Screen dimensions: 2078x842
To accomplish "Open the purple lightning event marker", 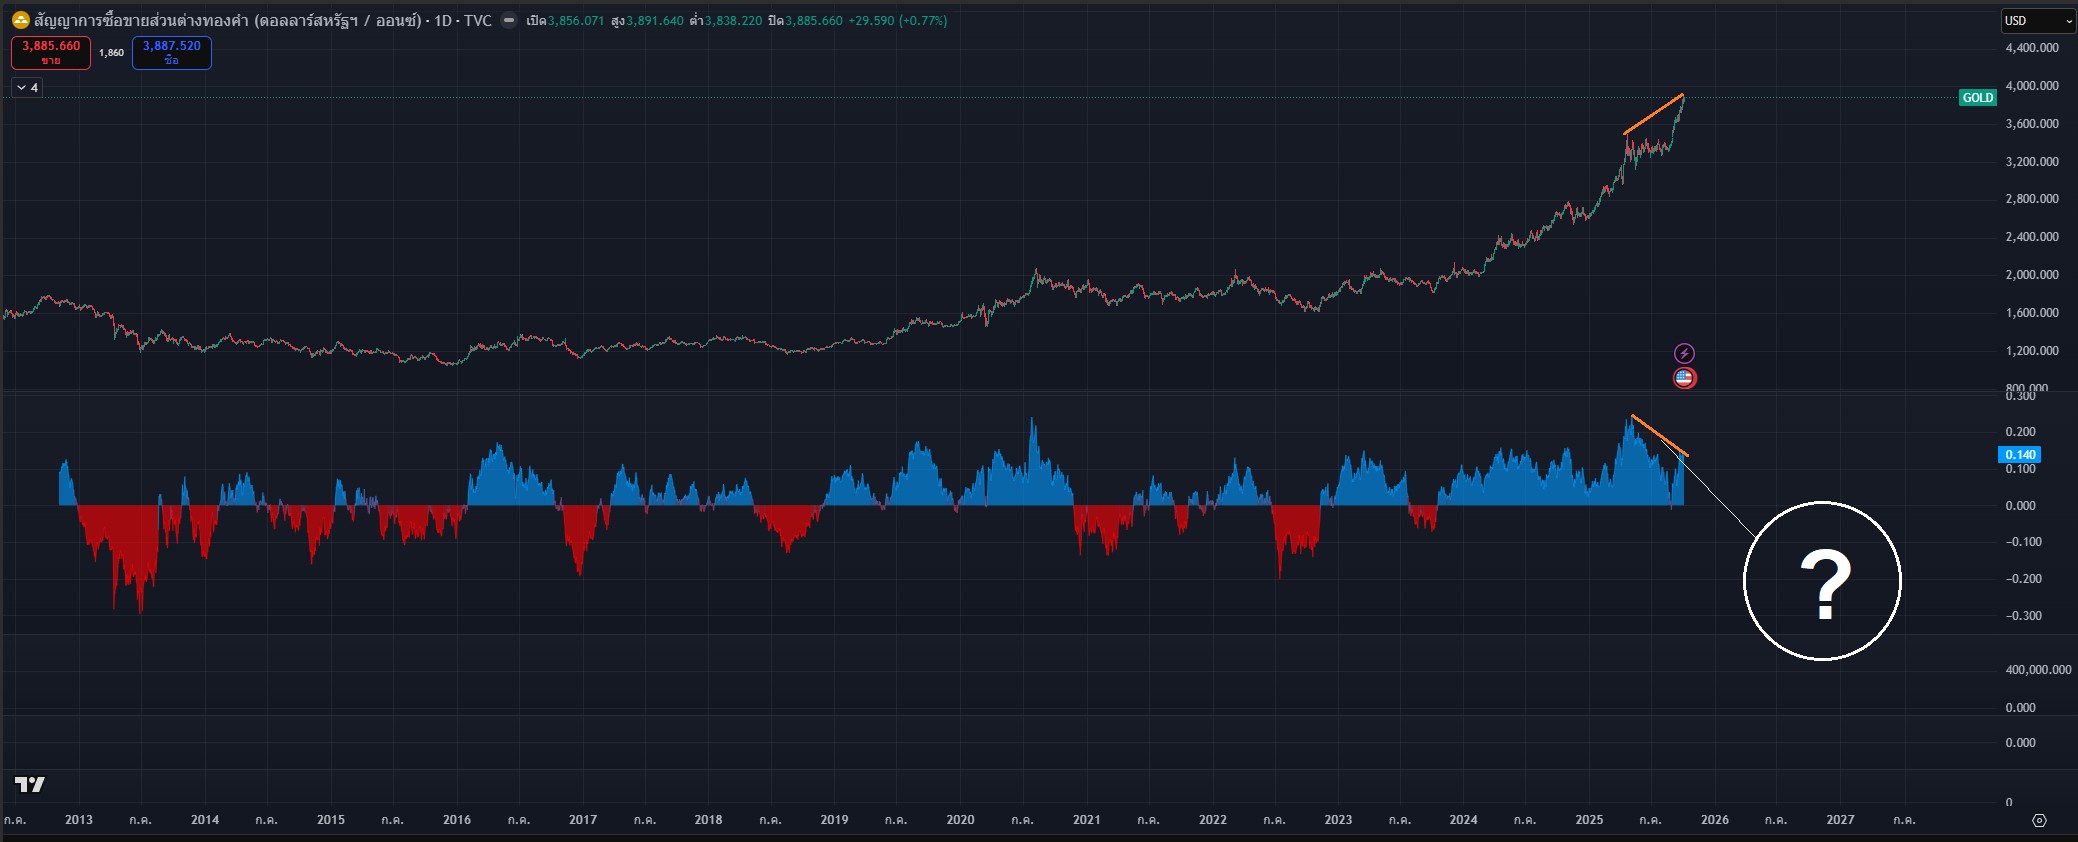I will coord(1685,353).
